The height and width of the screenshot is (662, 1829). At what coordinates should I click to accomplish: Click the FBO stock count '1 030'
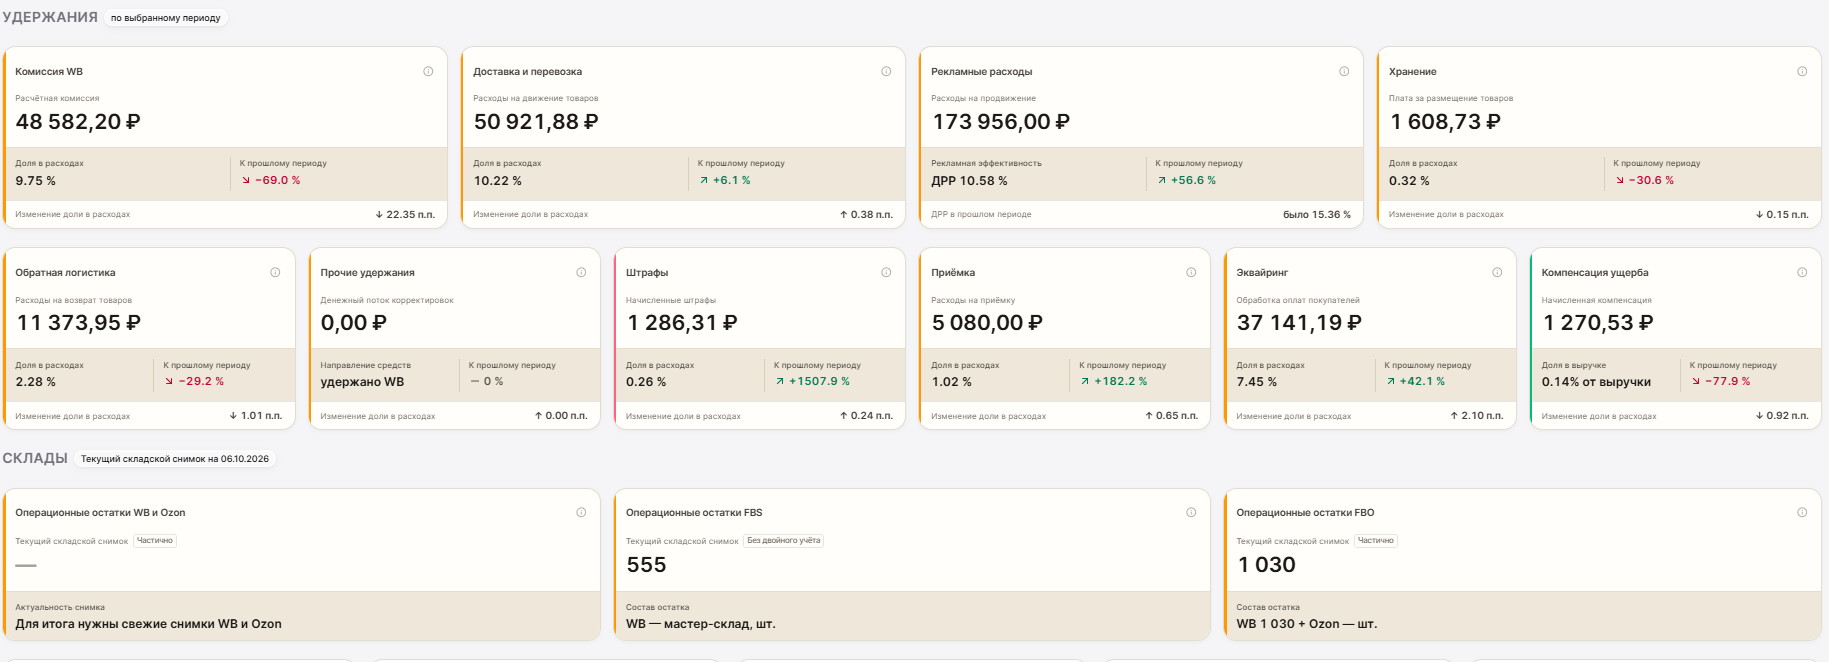coord(1267,565)
